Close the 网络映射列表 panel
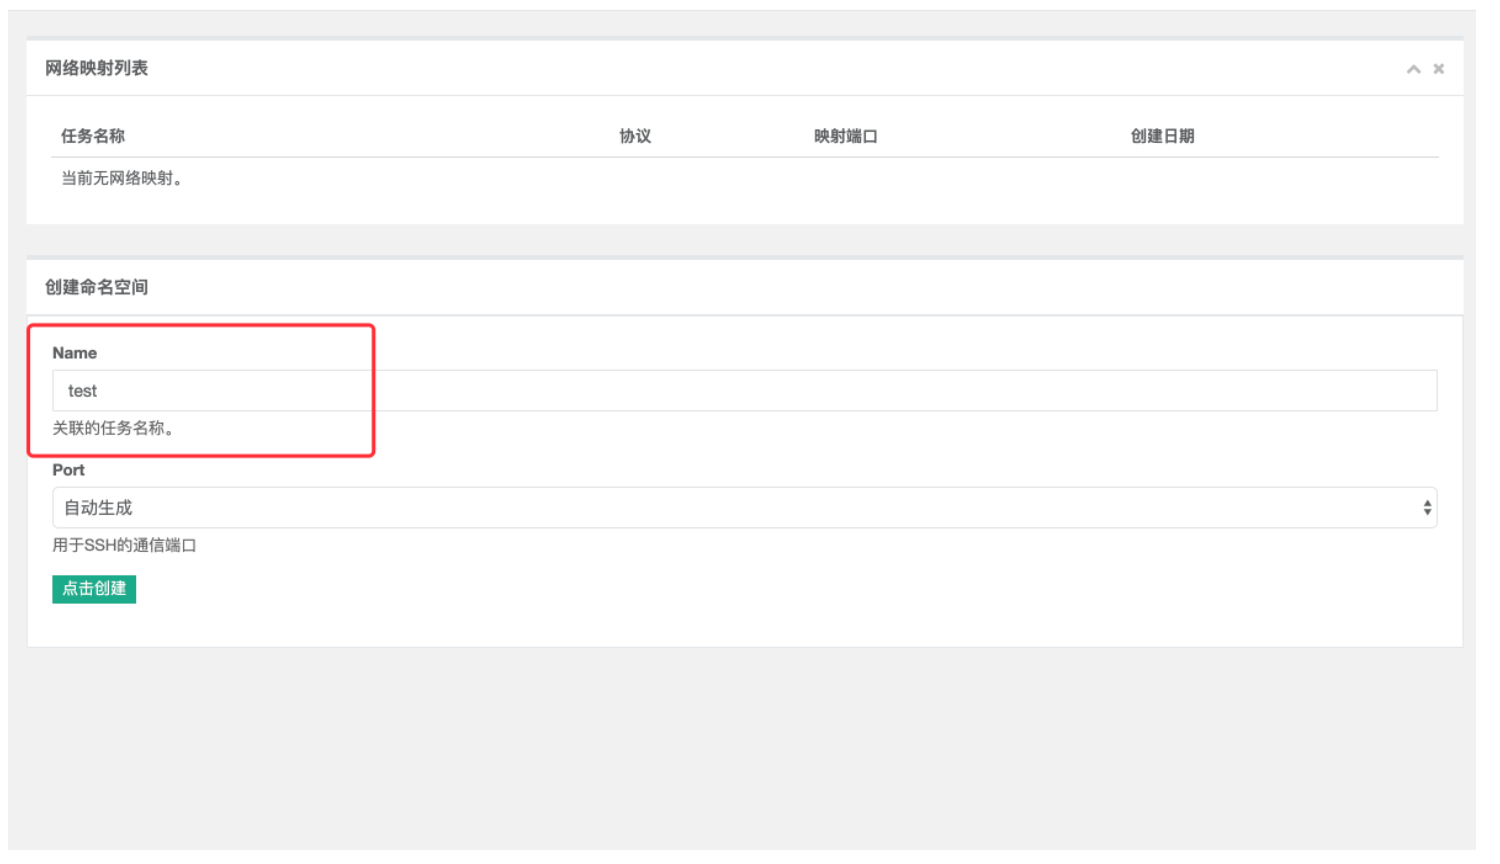 coord(1439,69)
